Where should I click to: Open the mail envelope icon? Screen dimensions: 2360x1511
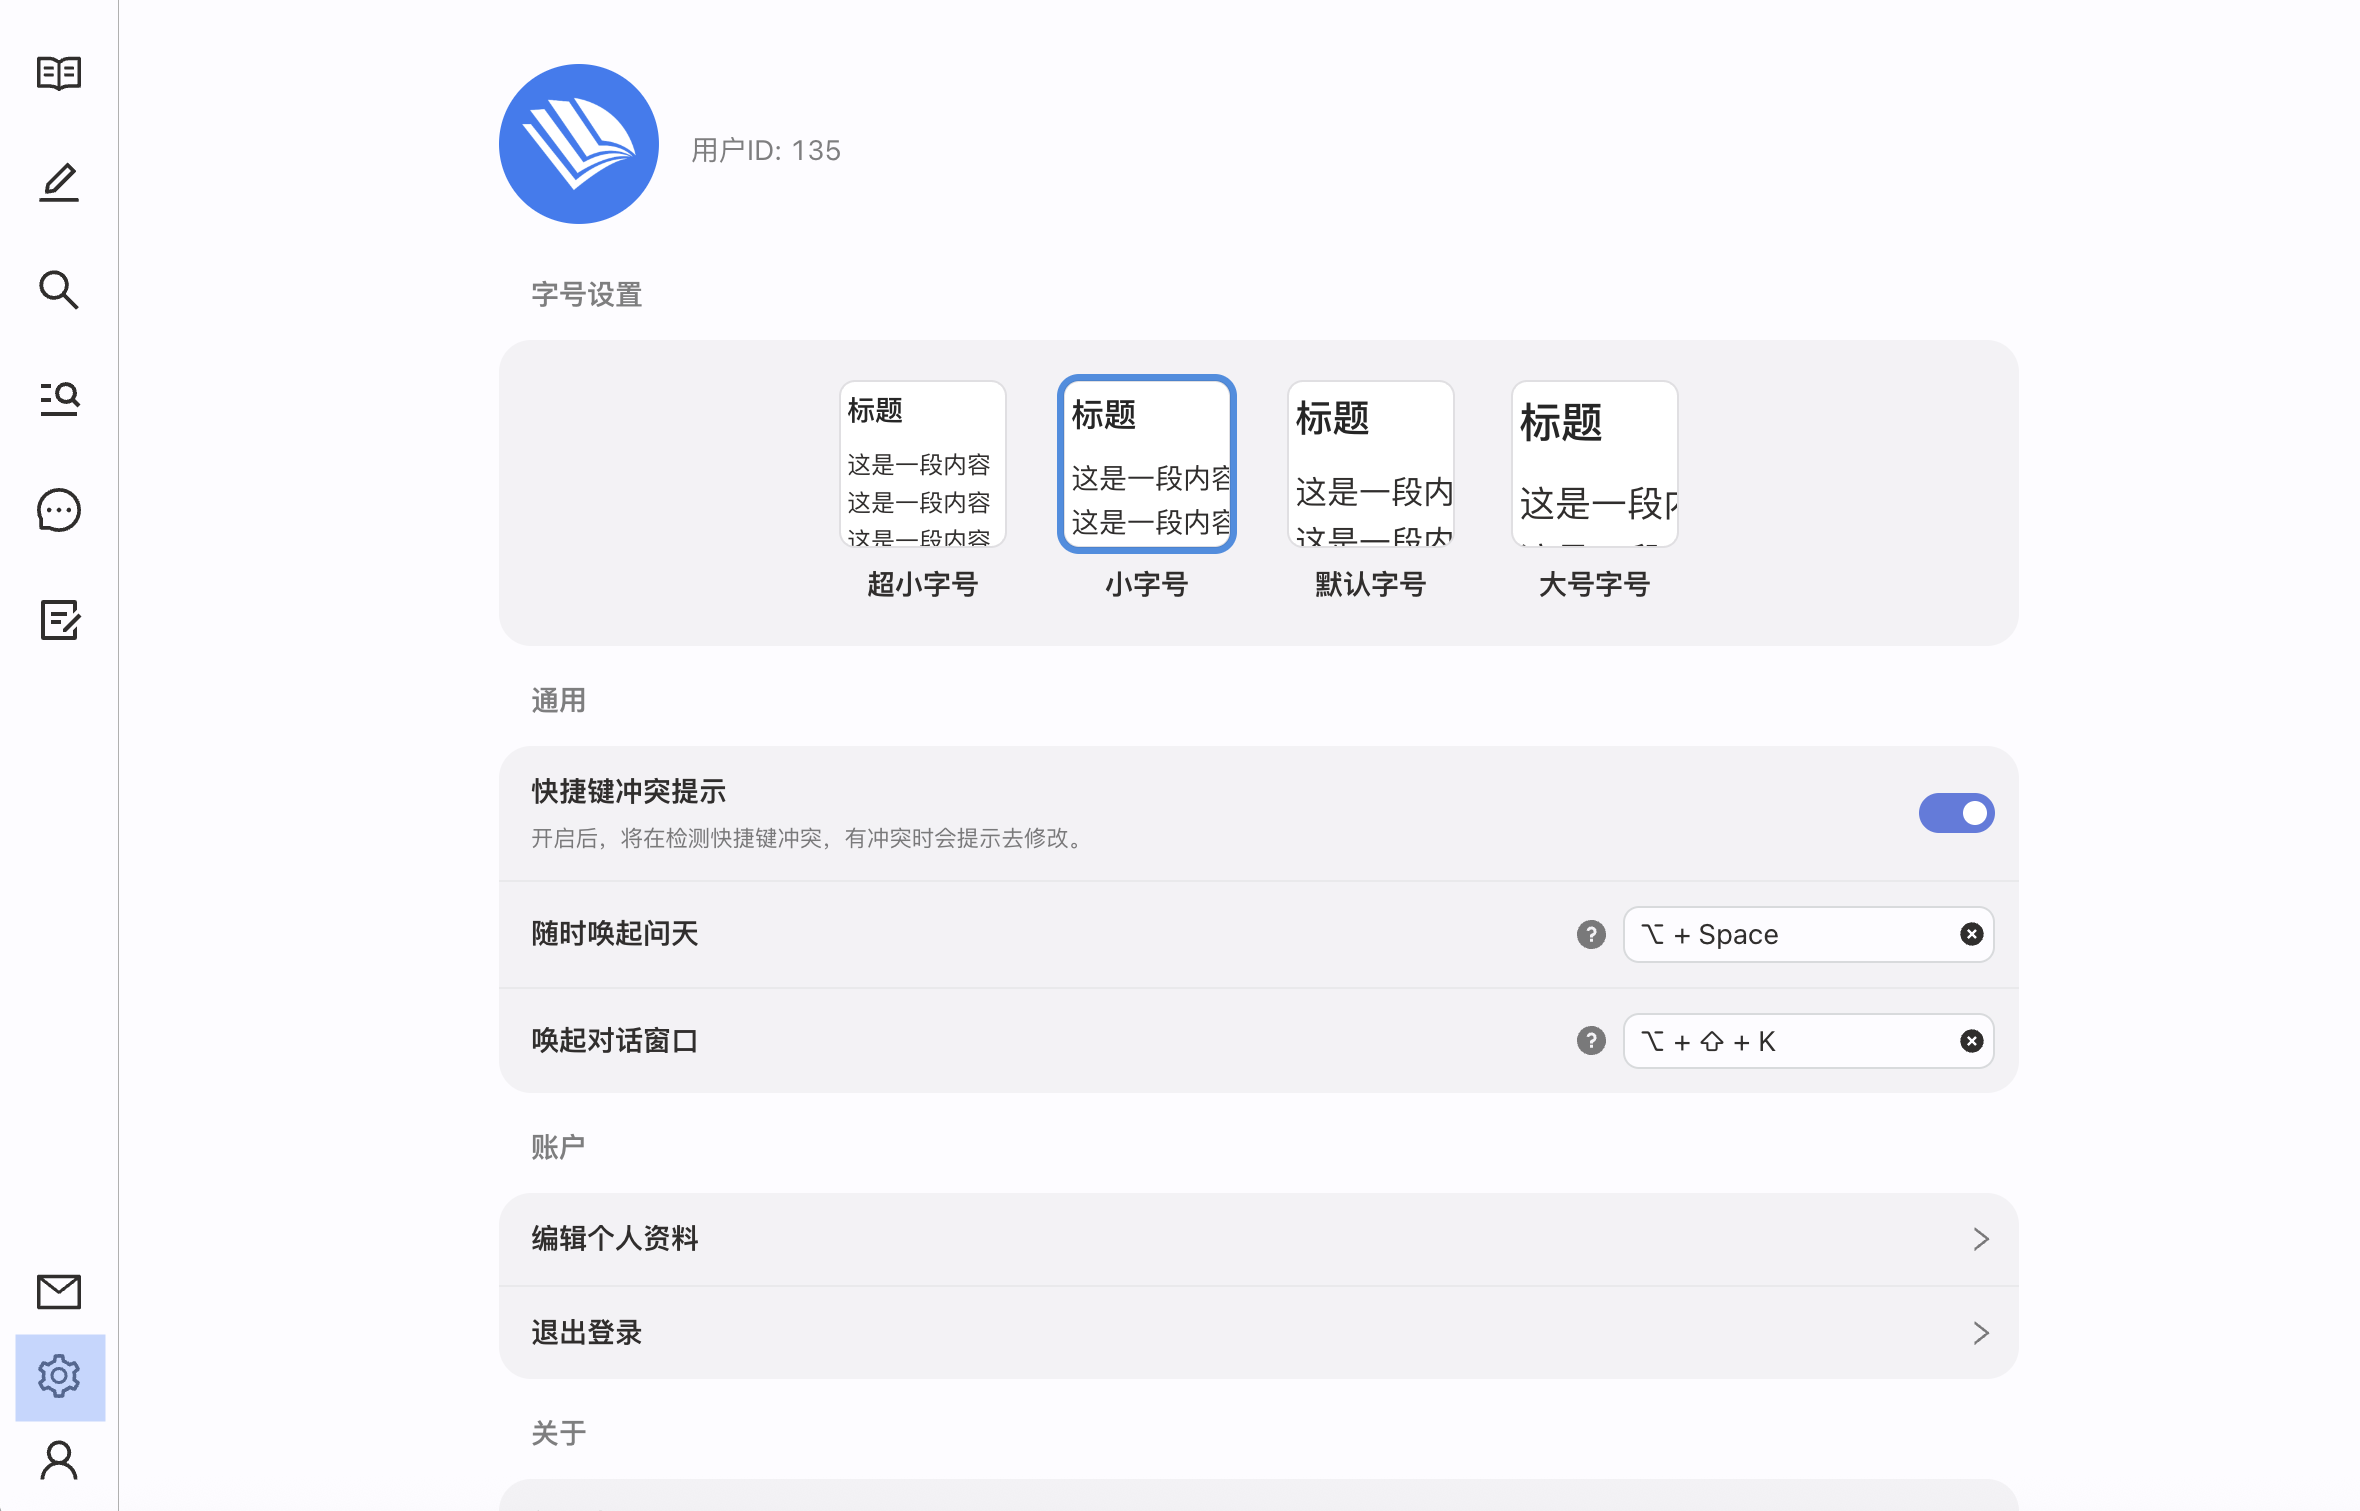coord(59,1292)
